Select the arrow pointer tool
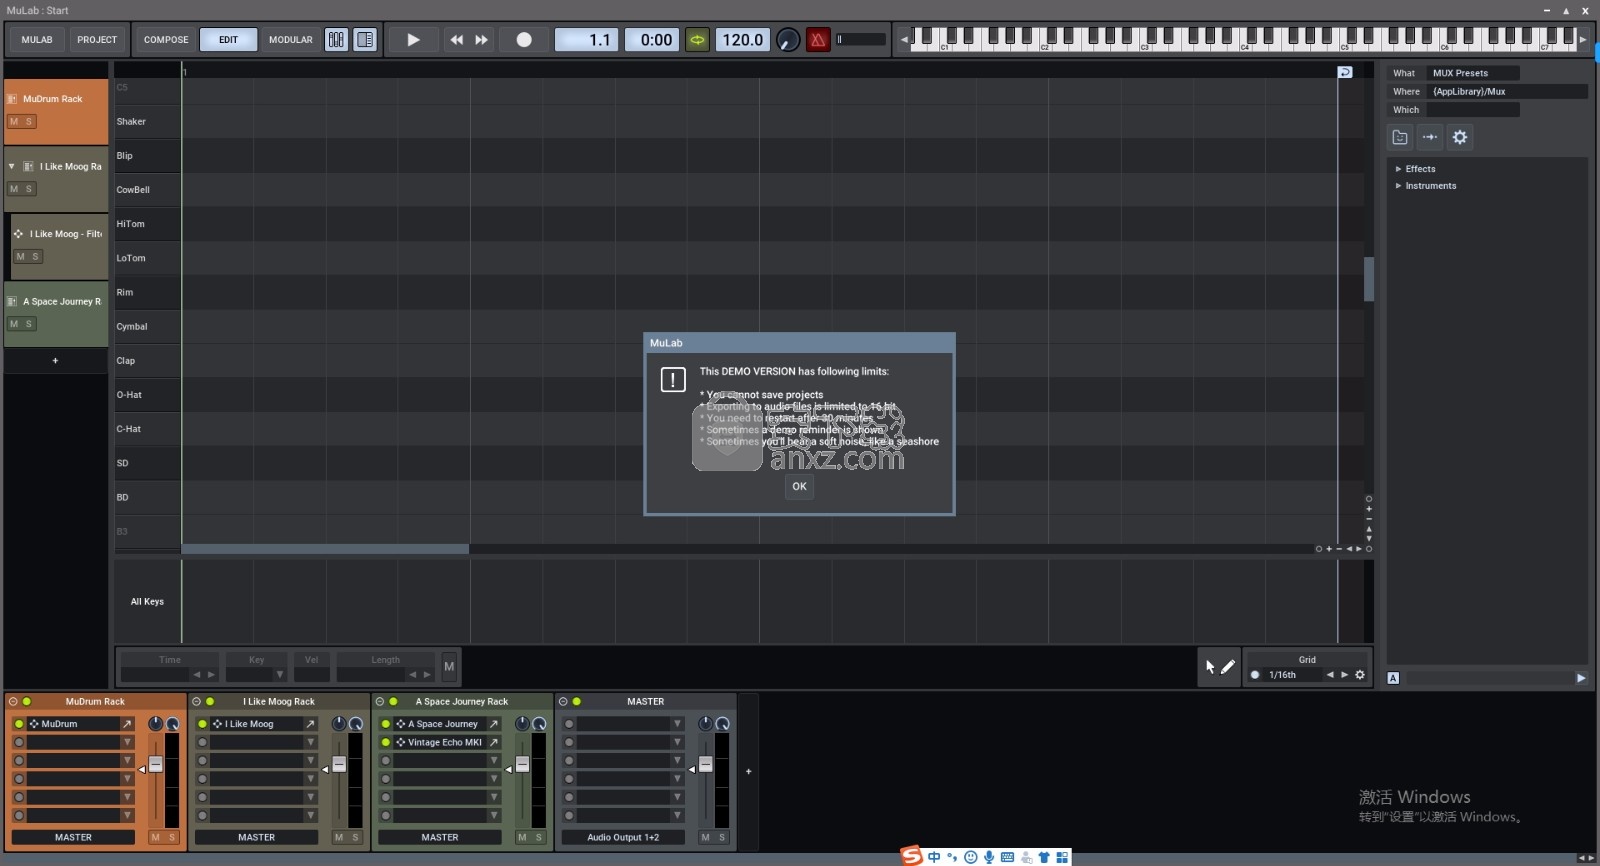 click(x=1210, y=667)
